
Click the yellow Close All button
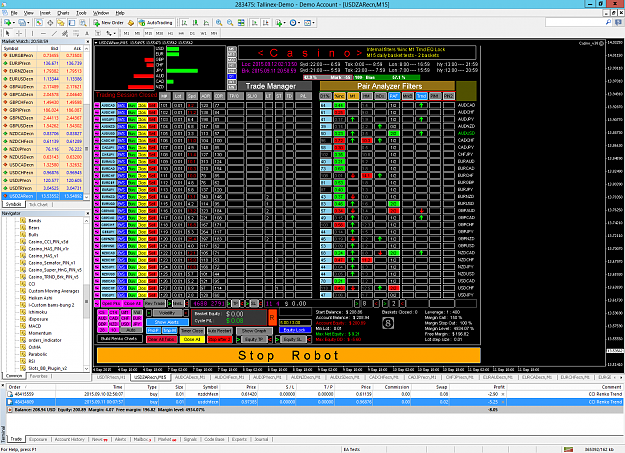tap(193, 339)
